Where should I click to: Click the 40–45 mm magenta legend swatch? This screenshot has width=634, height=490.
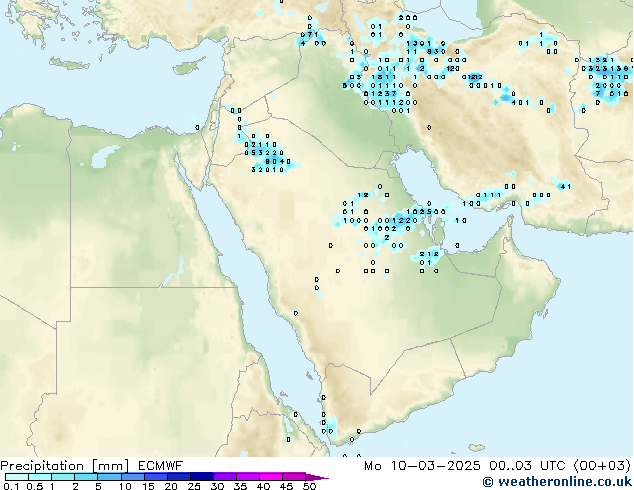click(271, 477)
